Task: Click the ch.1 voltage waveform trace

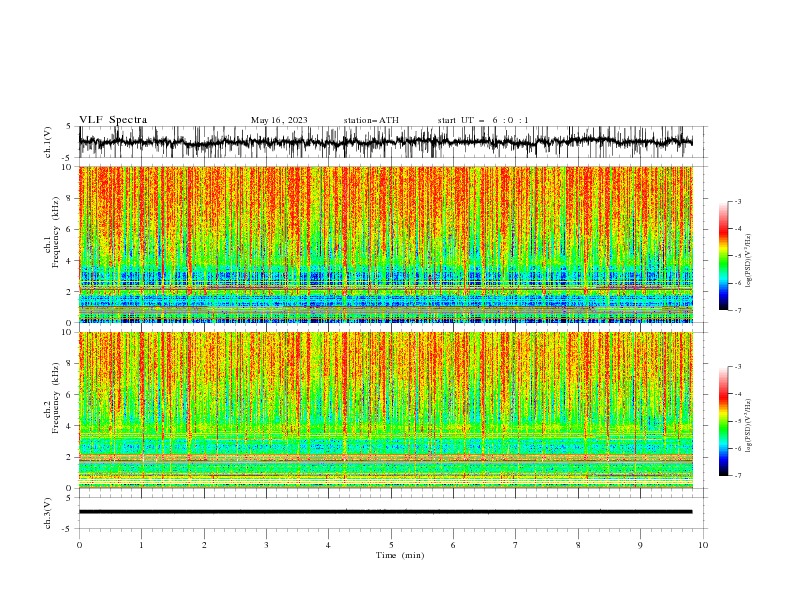Action: pyautogui.click(x=385, y=142)
